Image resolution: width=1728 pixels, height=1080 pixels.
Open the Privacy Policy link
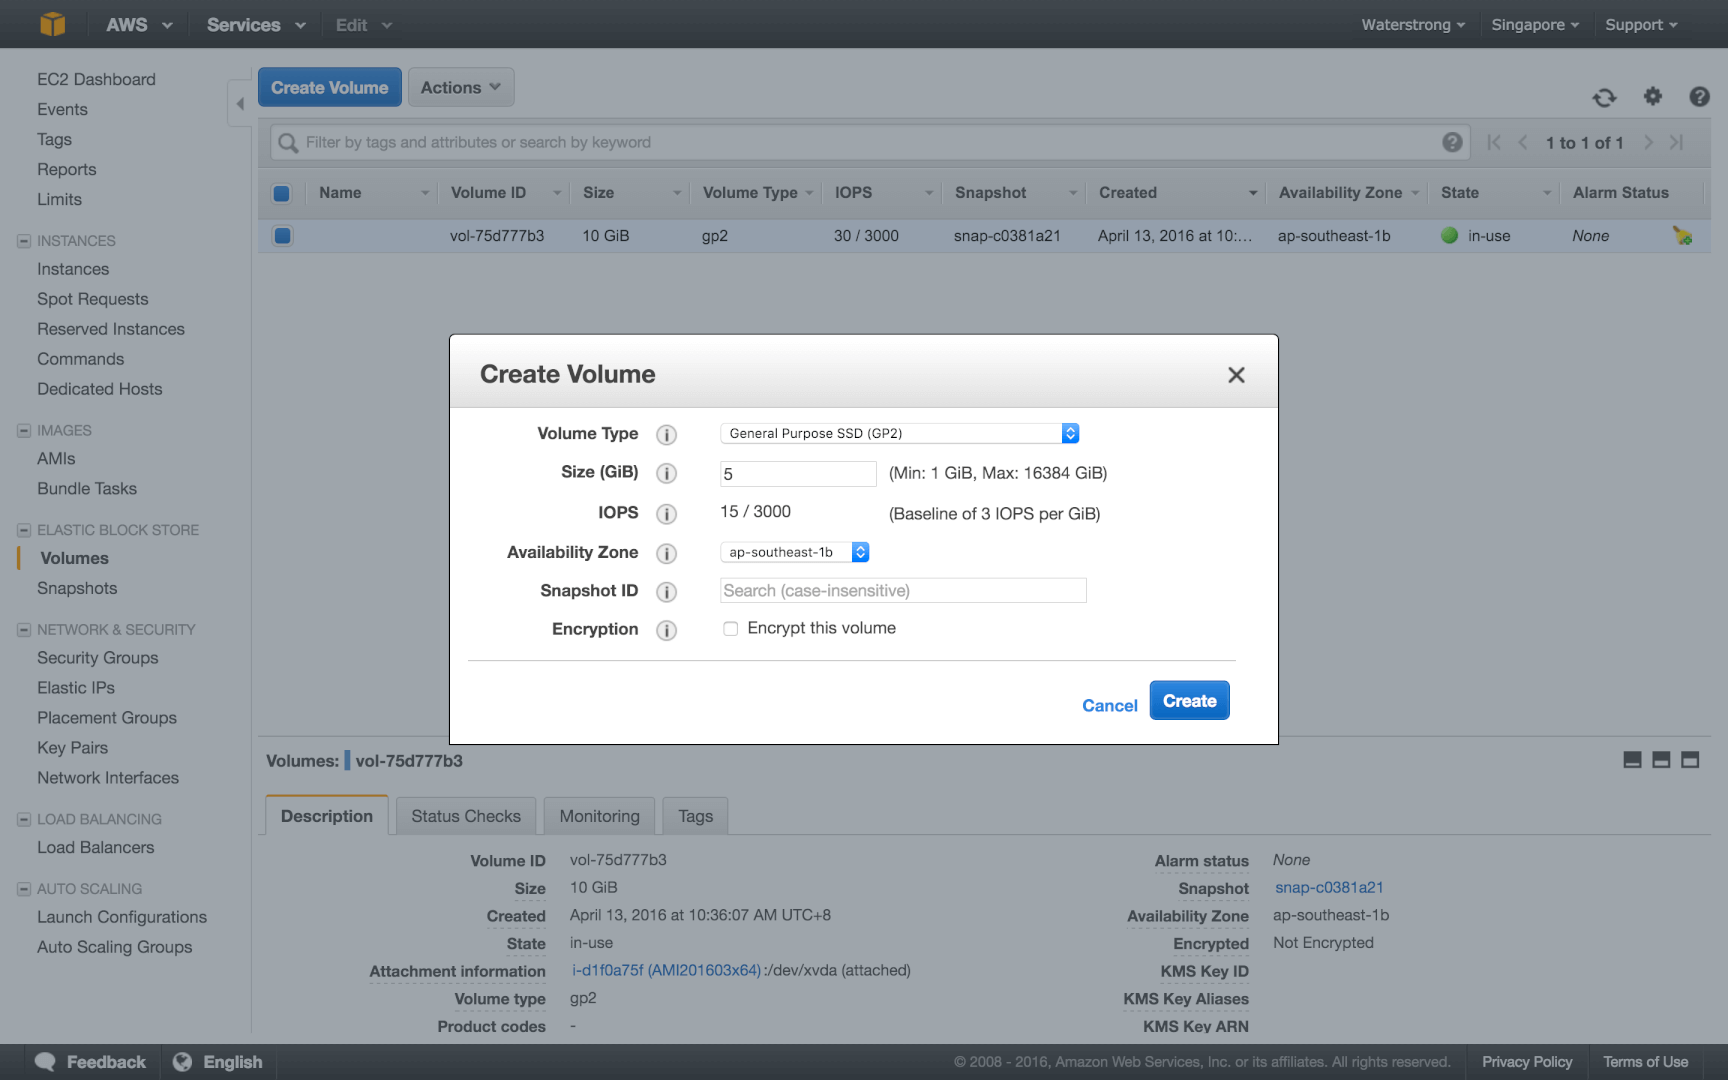click(x=1527, y=1062)
